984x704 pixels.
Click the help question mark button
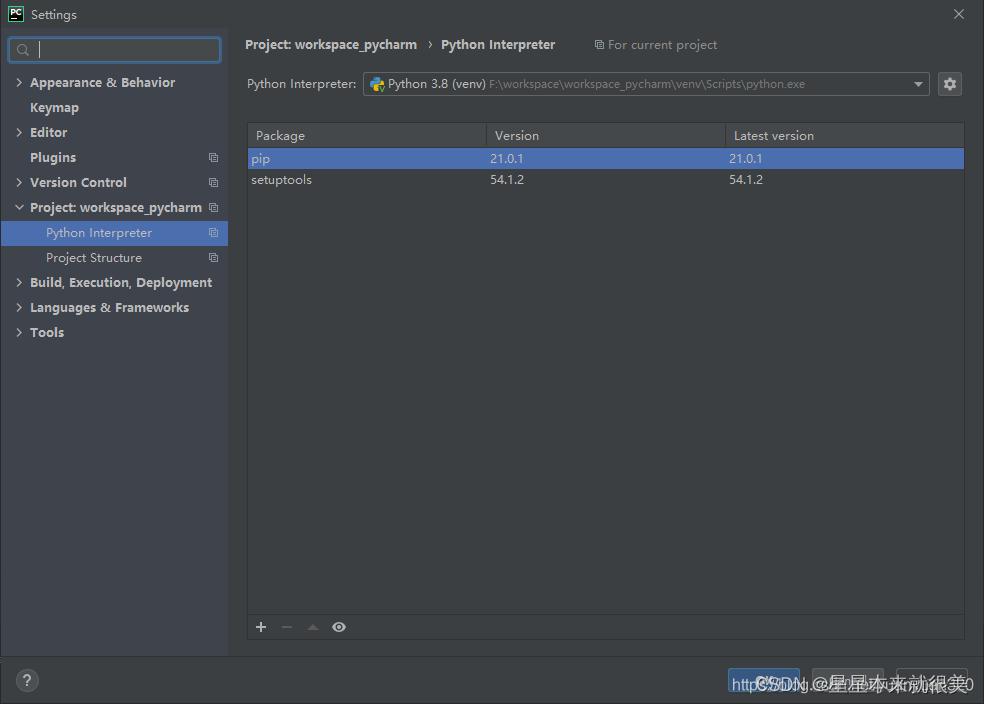pyautogui.click(x=27, y=680)
